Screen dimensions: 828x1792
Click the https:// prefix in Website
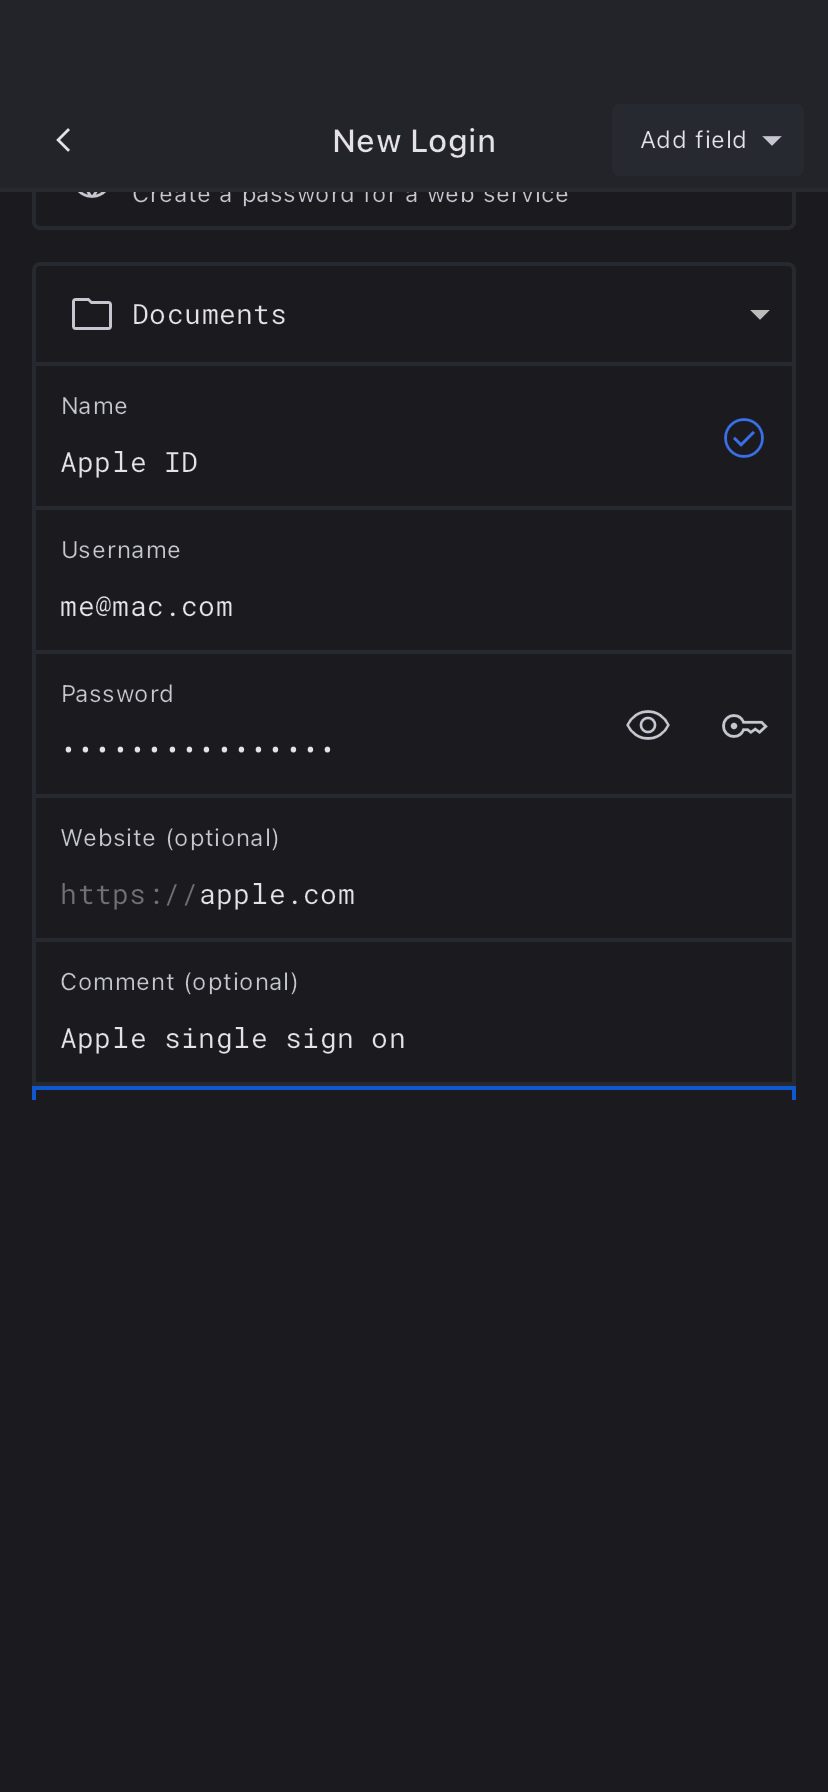pyautogui.click(x=128, y=895)
